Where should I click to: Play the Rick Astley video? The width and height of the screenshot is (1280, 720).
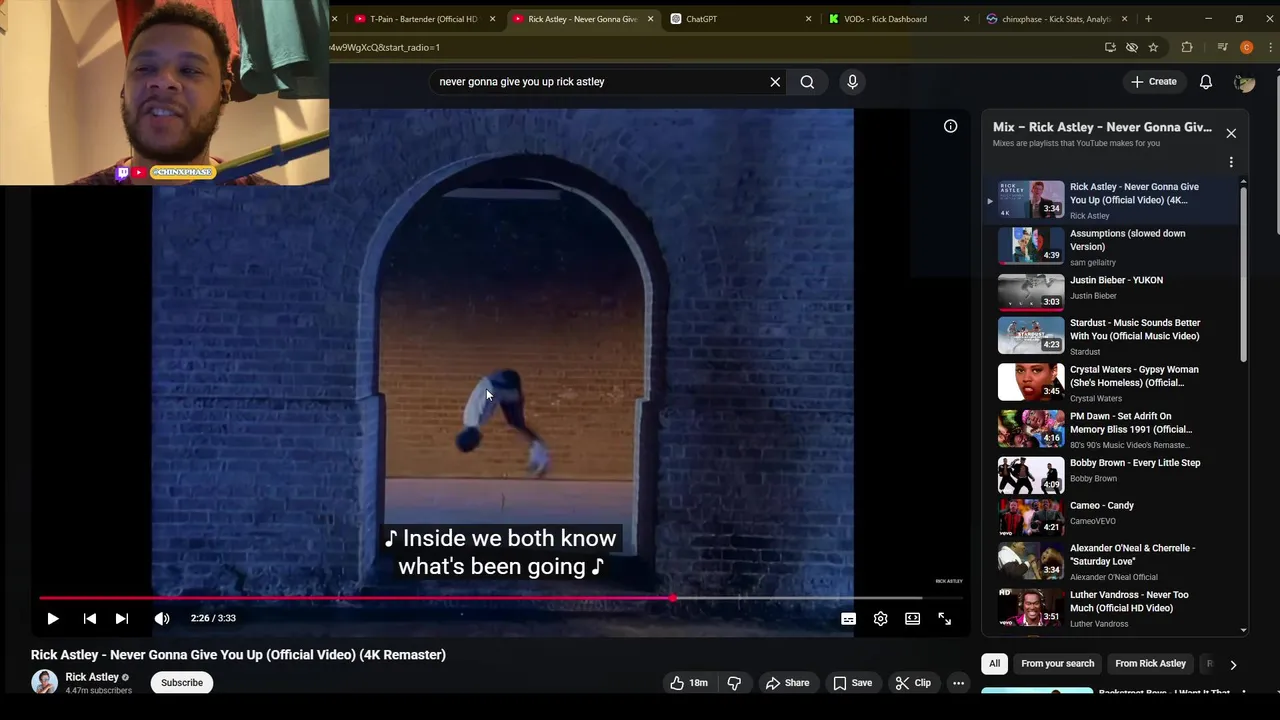[x=53, y=619]
